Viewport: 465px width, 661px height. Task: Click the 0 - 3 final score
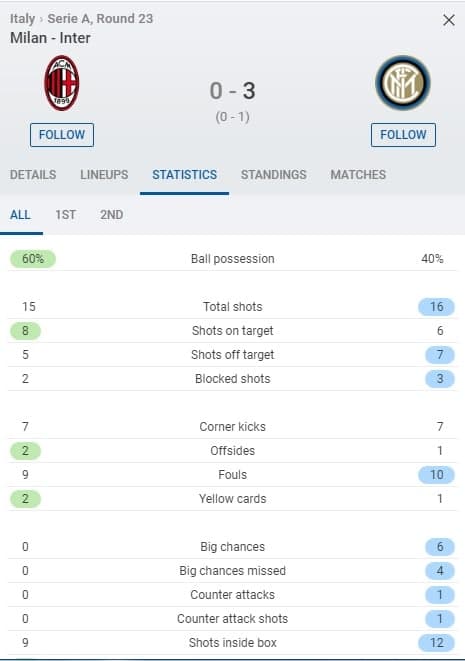232,91
